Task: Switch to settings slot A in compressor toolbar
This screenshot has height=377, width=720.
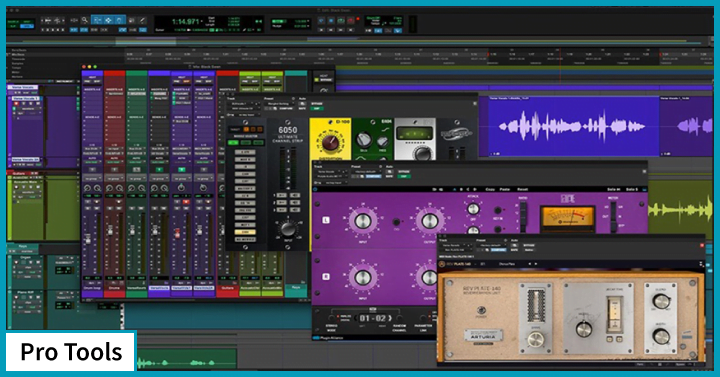Action: pyautogui.click(x=455, y=189)
